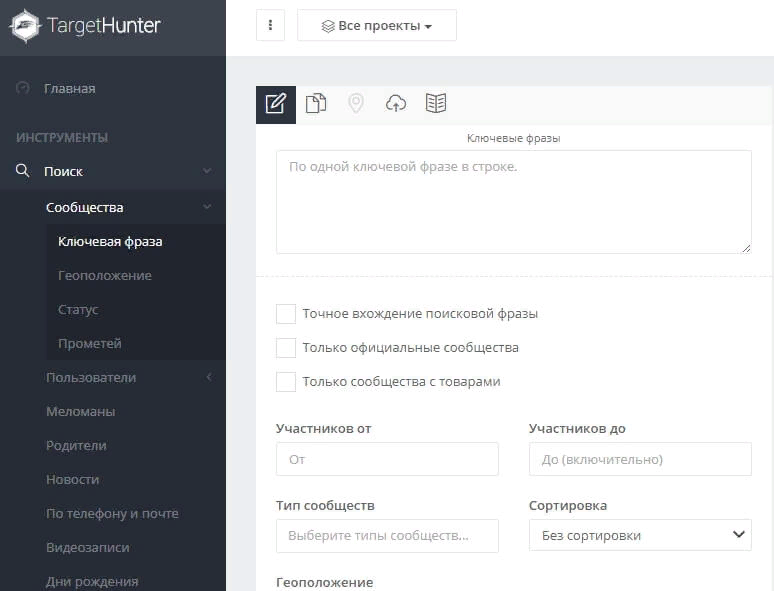Collapse the Сообщества submenu chevron
Viewport: 774px width, 591px height.
click(208, 207)
